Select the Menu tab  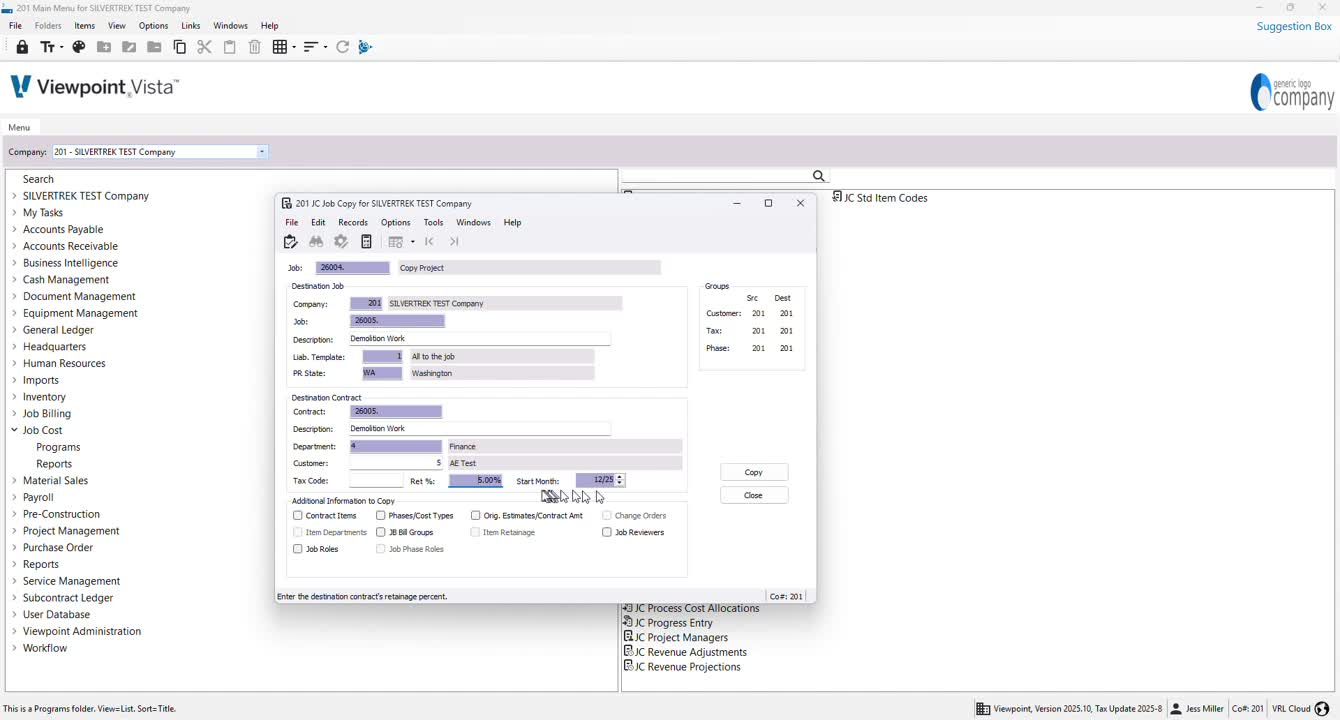19,127
